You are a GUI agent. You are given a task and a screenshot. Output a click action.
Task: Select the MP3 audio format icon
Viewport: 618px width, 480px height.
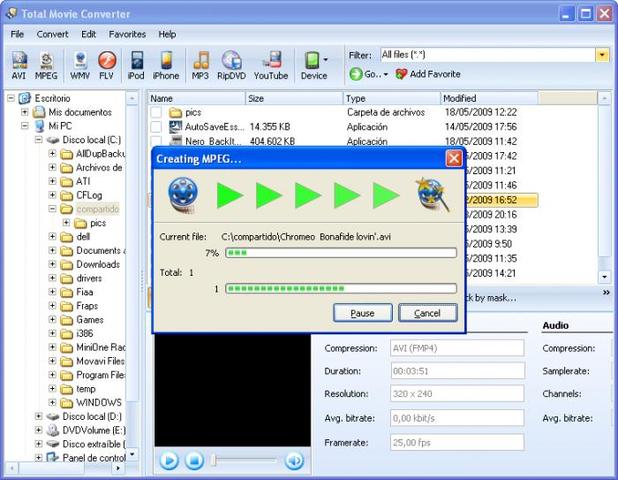click(x=201, y=65)
